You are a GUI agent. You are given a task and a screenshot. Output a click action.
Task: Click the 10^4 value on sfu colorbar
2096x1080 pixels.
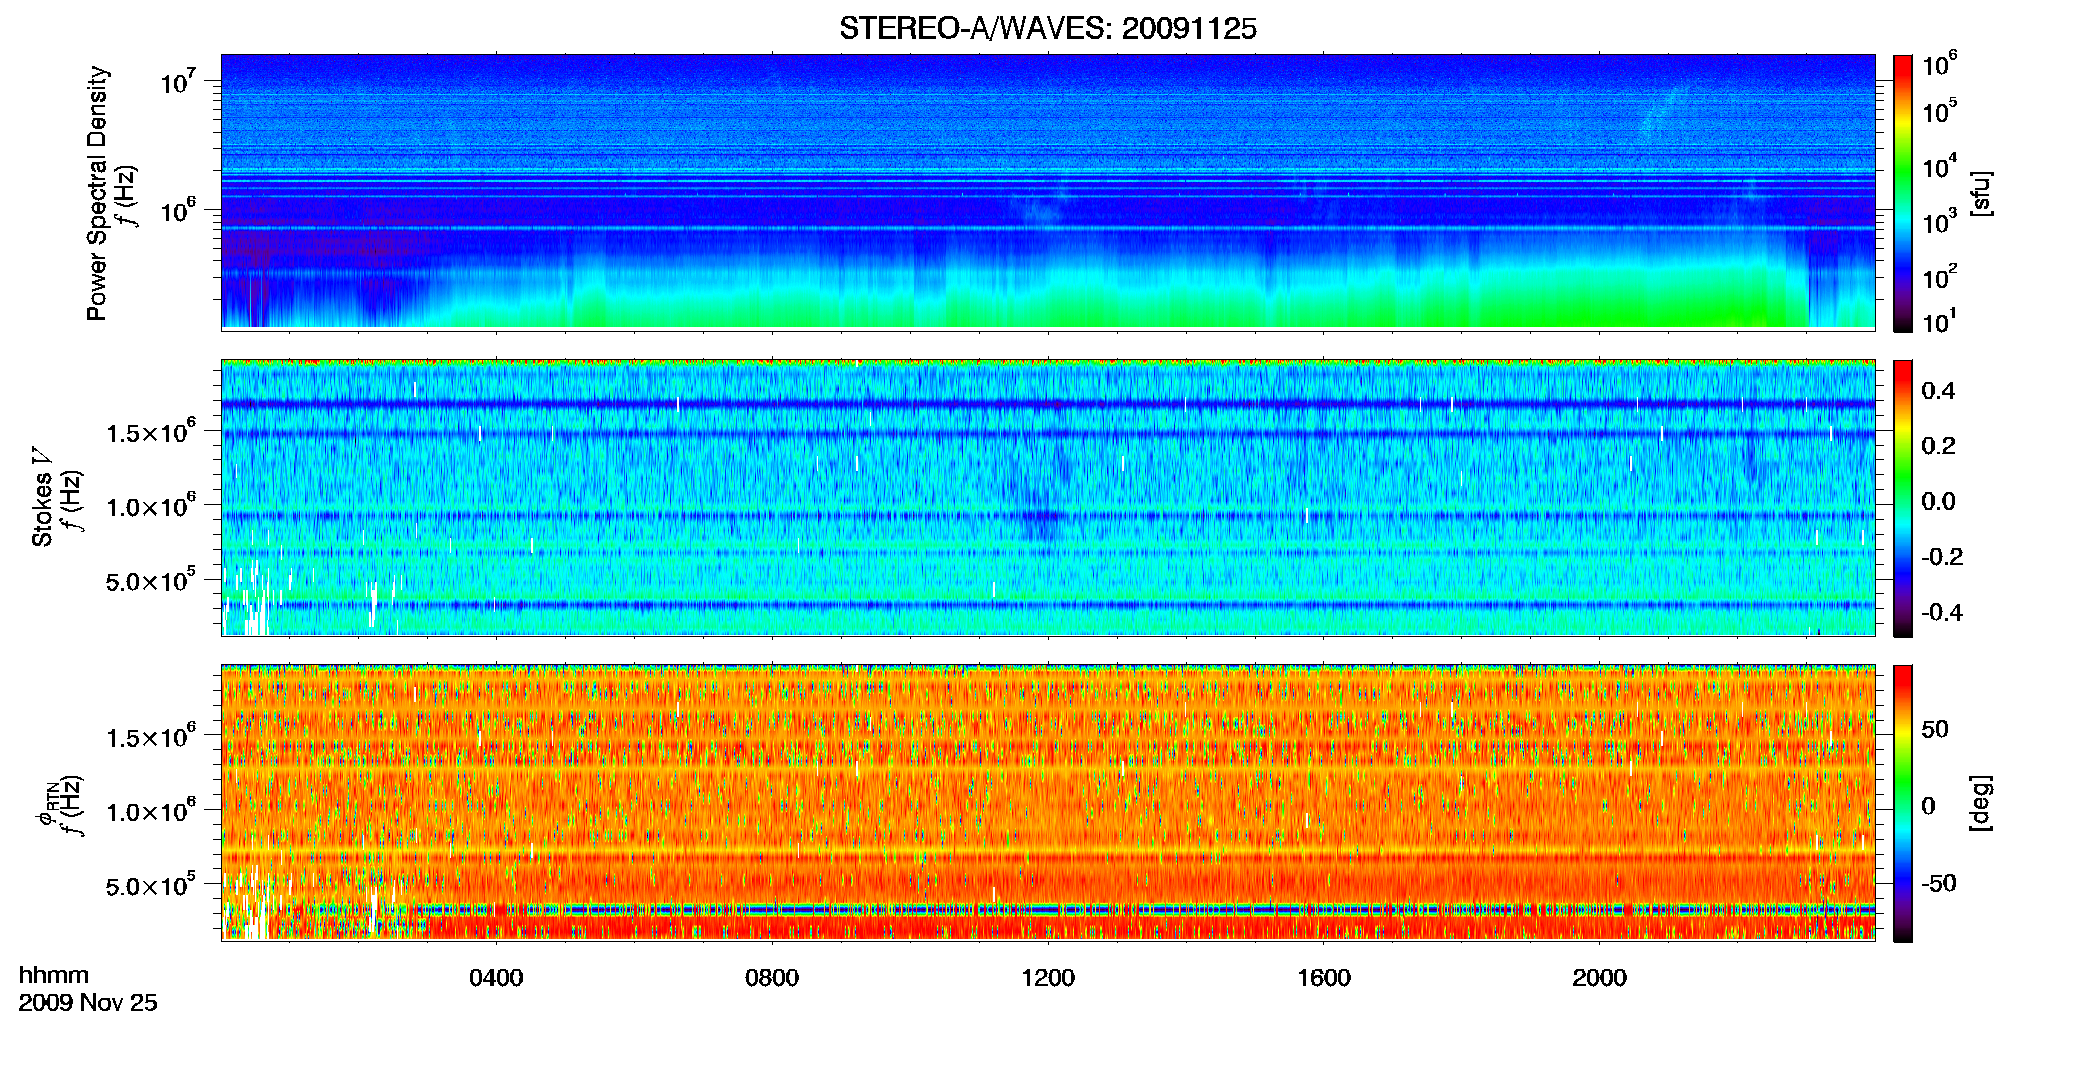click(1939, 167)
